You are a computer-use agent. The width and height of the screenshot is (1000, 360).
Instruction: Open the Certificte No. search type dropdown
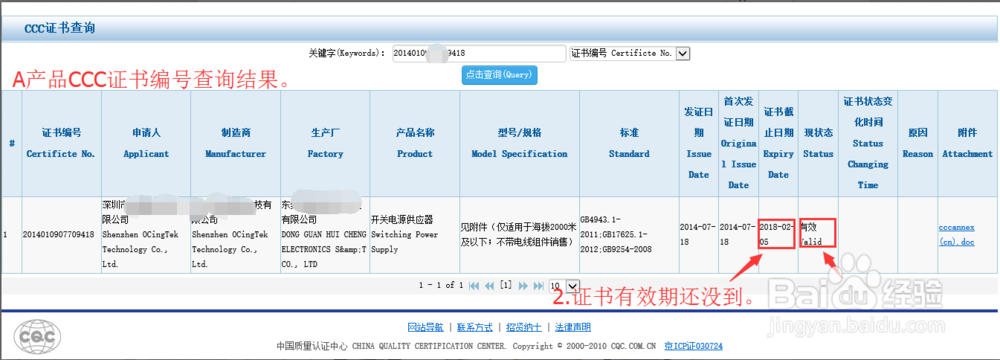point(629,53)
